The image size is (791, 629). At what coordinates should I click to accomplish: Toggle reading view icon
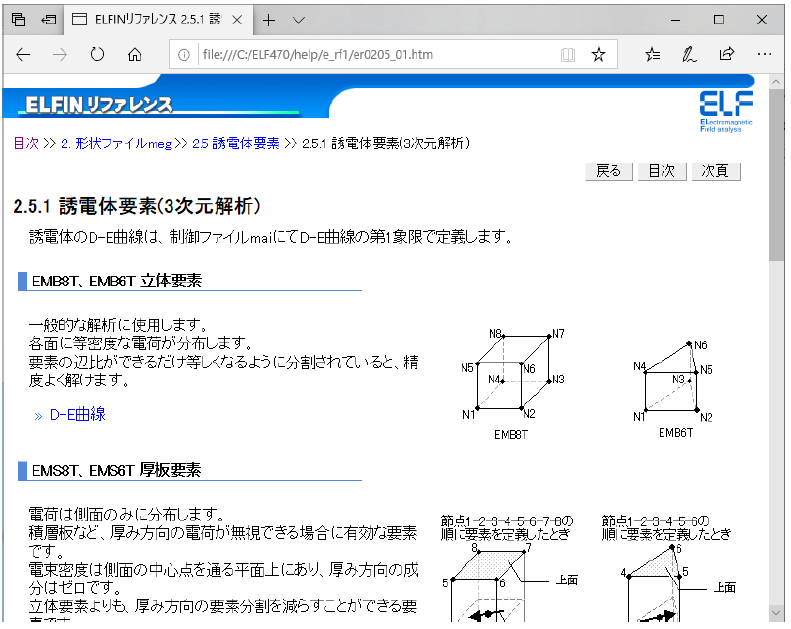pos(568,54)
